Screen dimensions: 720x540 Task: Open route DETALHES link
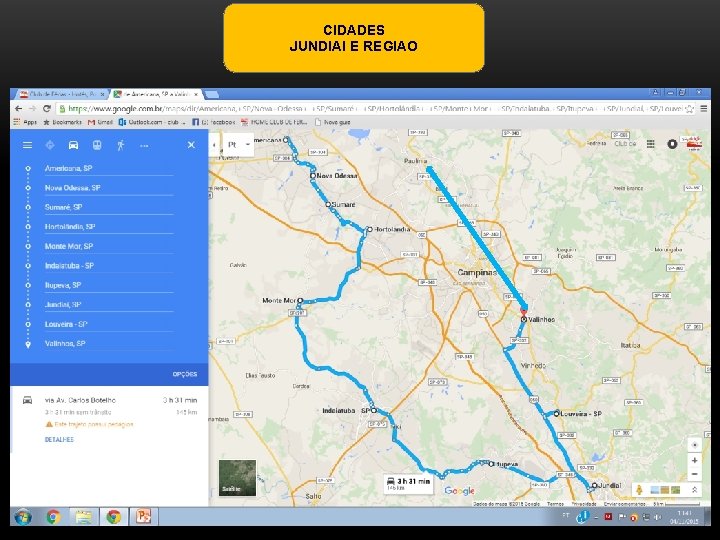pos(59,439)
